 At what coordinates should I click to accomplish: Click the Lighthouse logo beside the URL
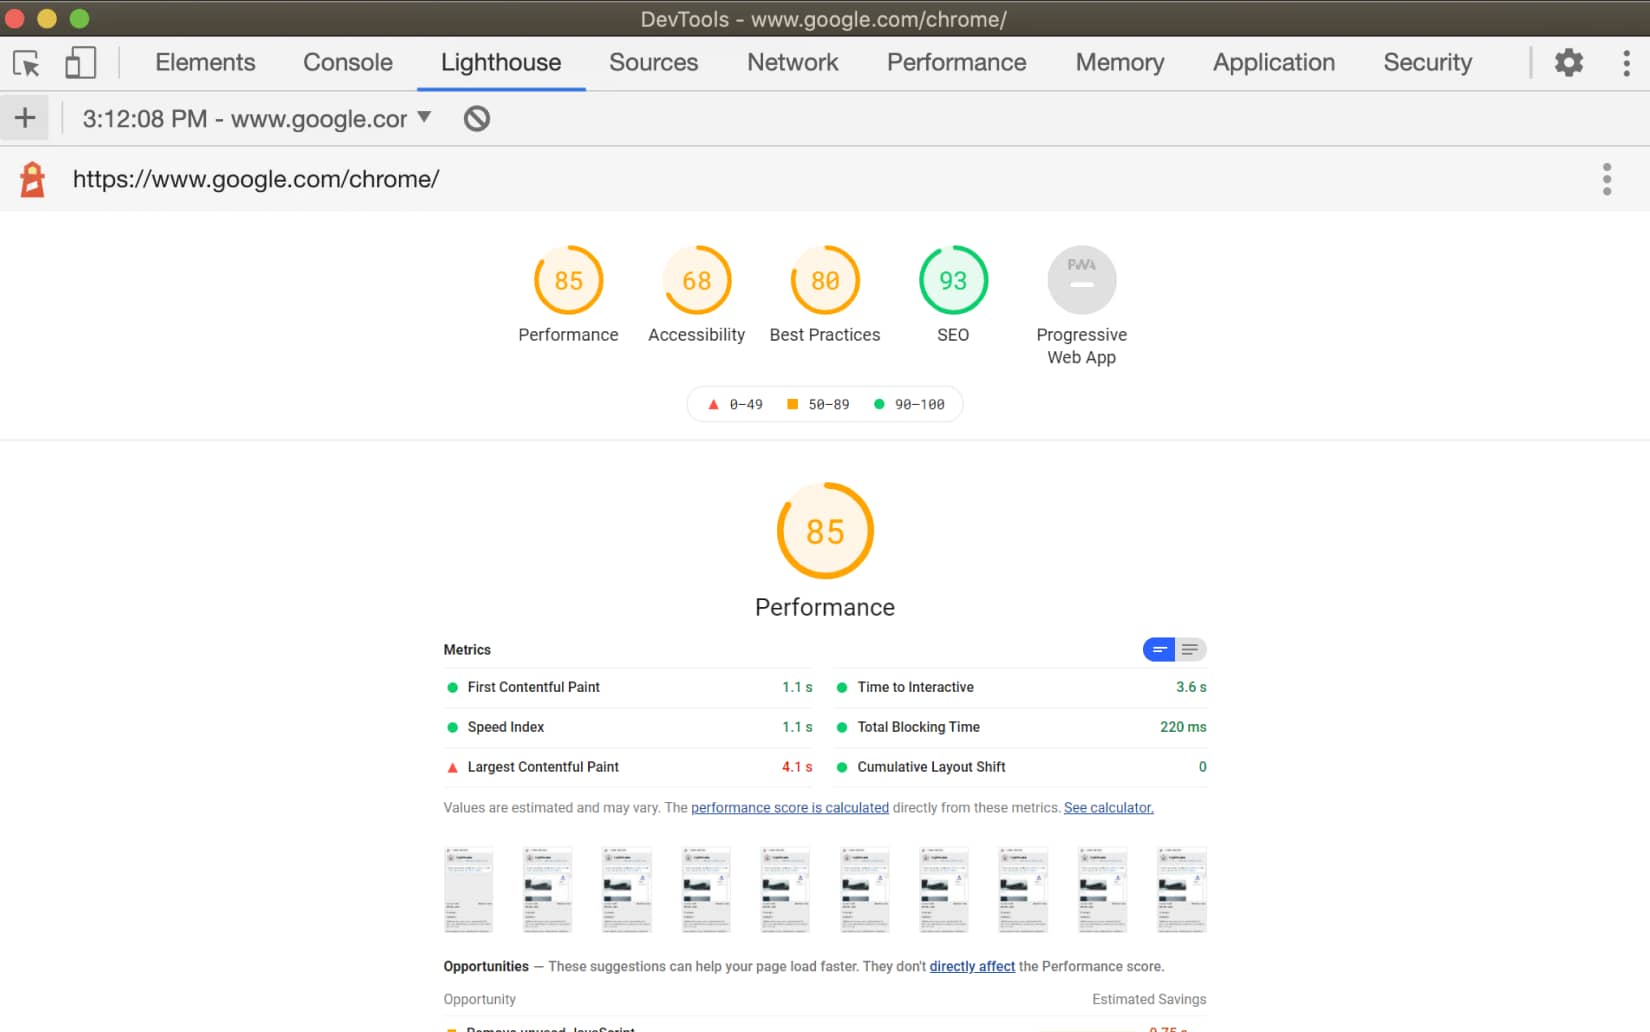click(x=31, y=179)
